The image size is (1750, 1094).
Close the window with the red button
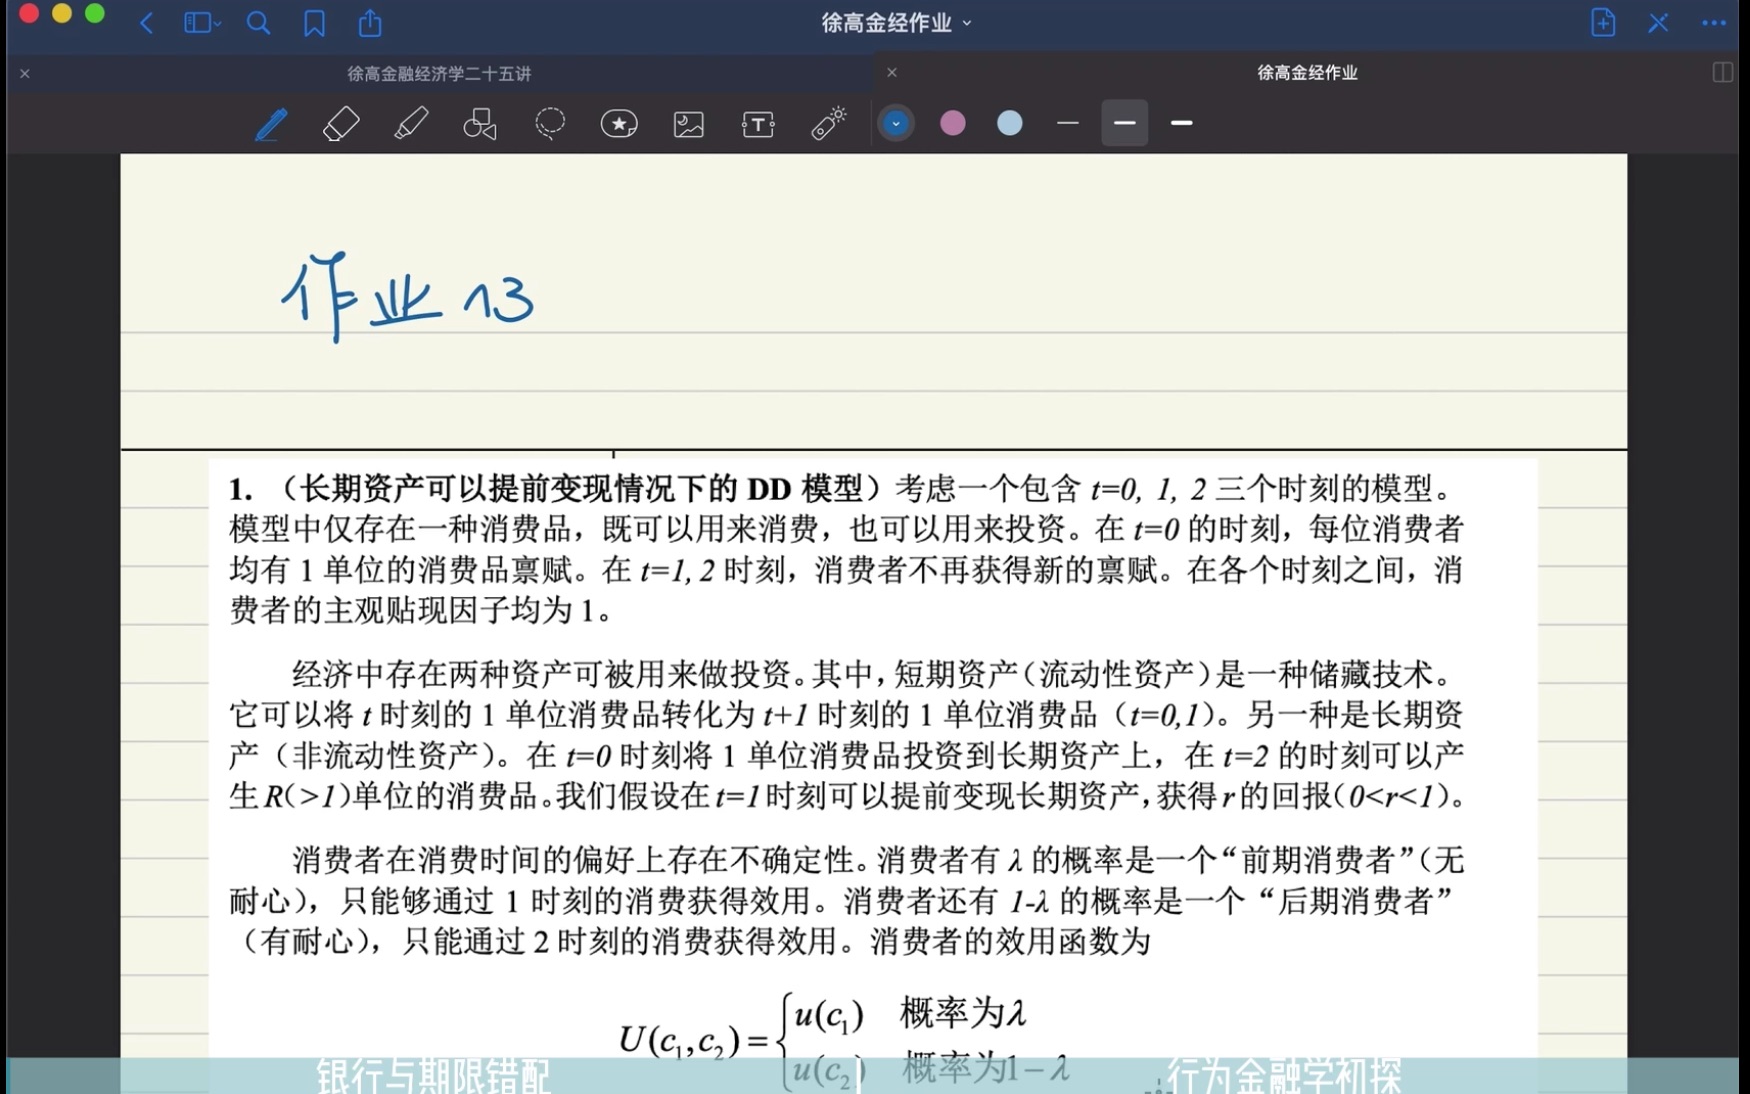pyautogui.click(x=29, y=14)
